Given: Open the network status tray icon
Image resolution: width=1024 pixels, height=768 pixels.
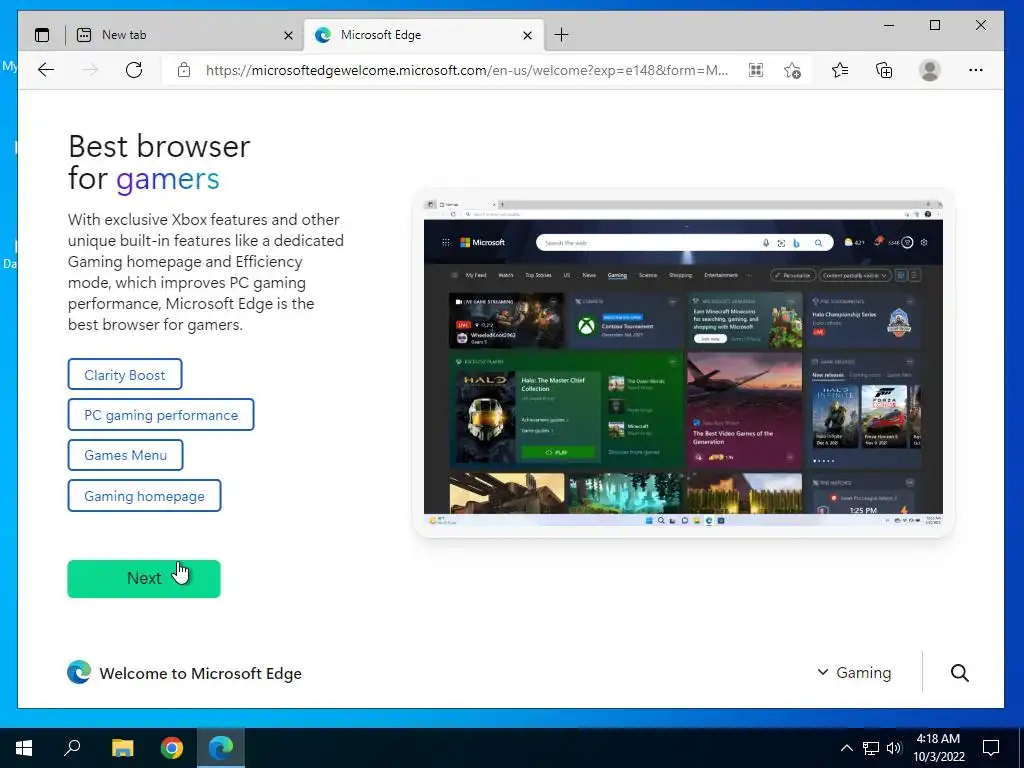Looking at the screenshot, I should [x=871, y=748].
